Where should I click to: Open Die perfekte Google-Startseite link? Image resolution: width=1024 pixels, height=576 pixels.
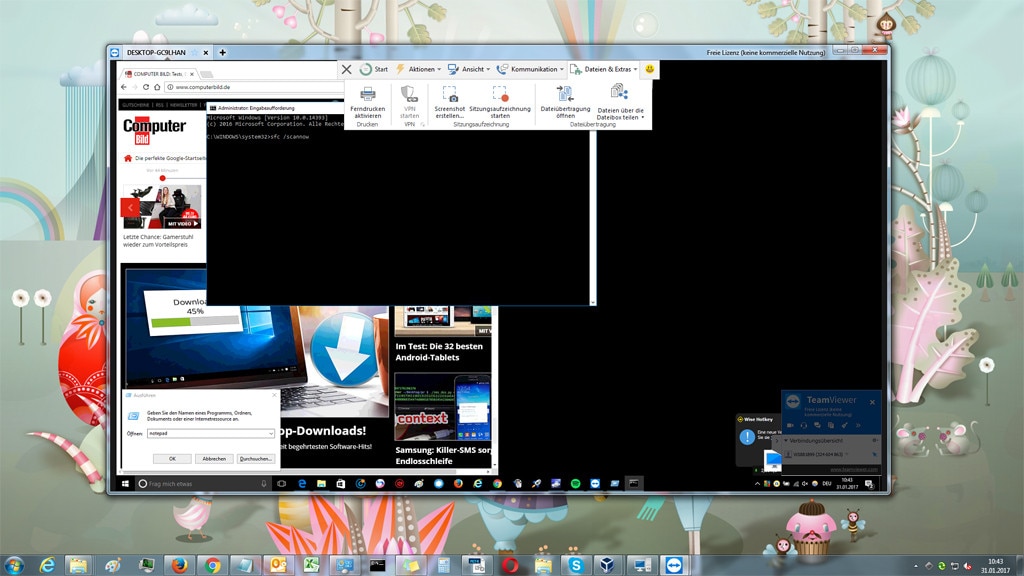[170, 158]
